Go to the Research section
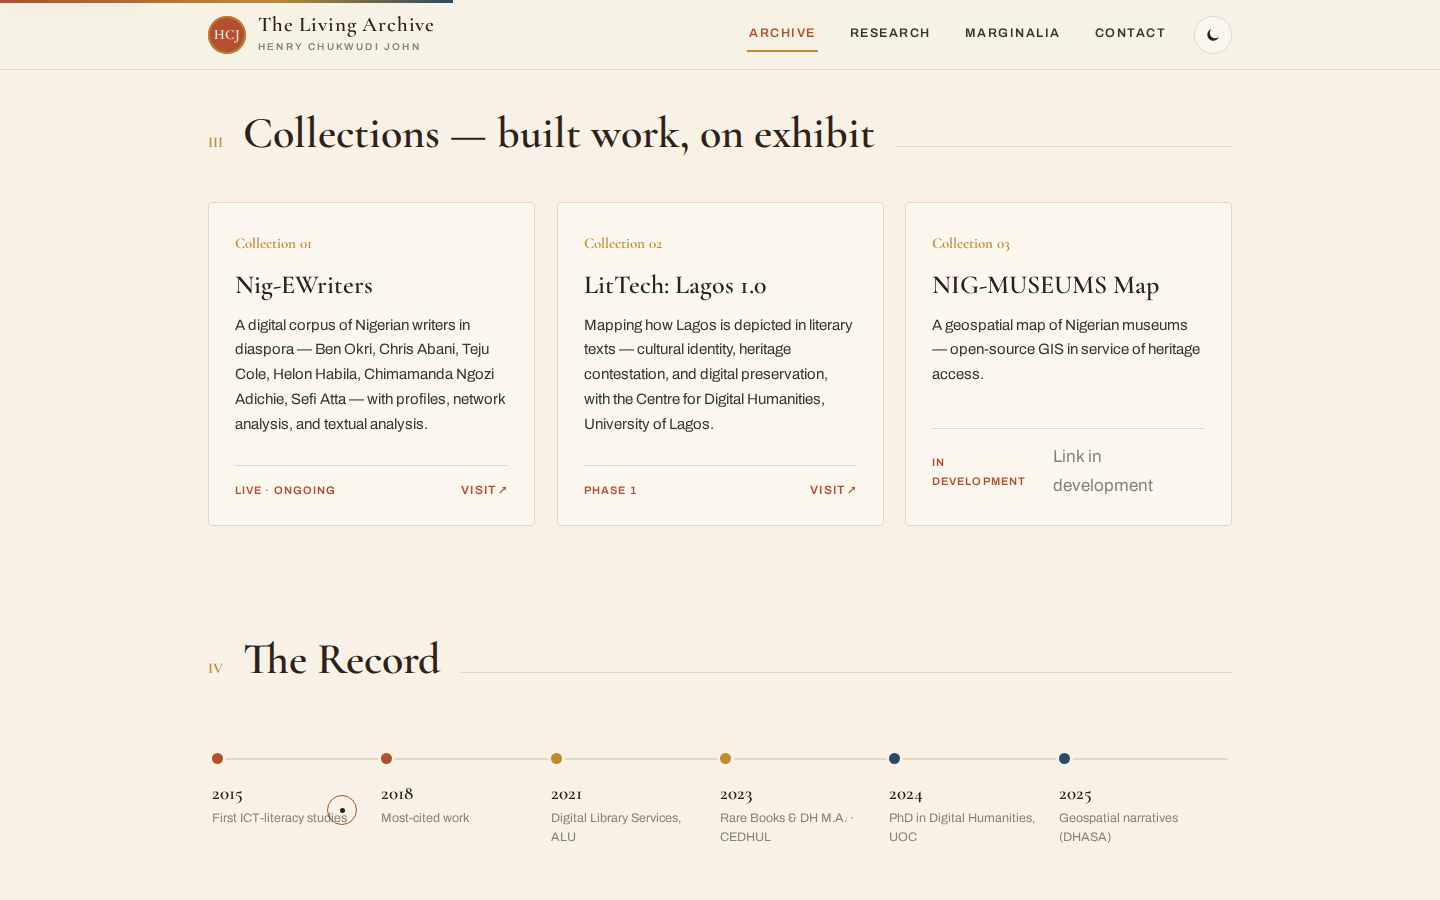1440x900 pixels. coord(890,33)
